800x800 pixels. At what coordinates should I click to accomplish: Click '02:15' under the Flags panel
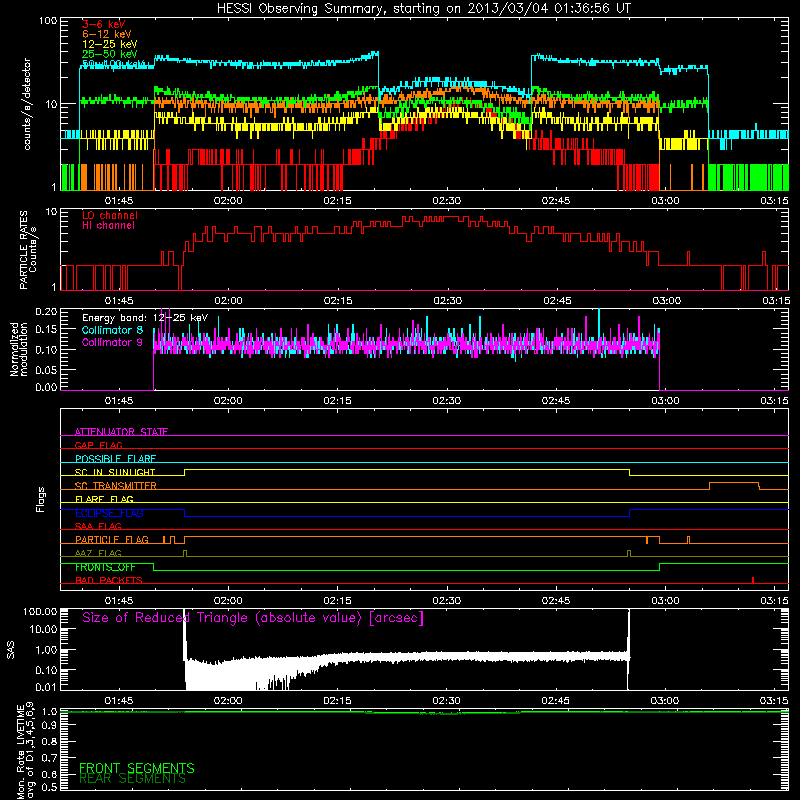pyautogui.click(x=337, y=601)
